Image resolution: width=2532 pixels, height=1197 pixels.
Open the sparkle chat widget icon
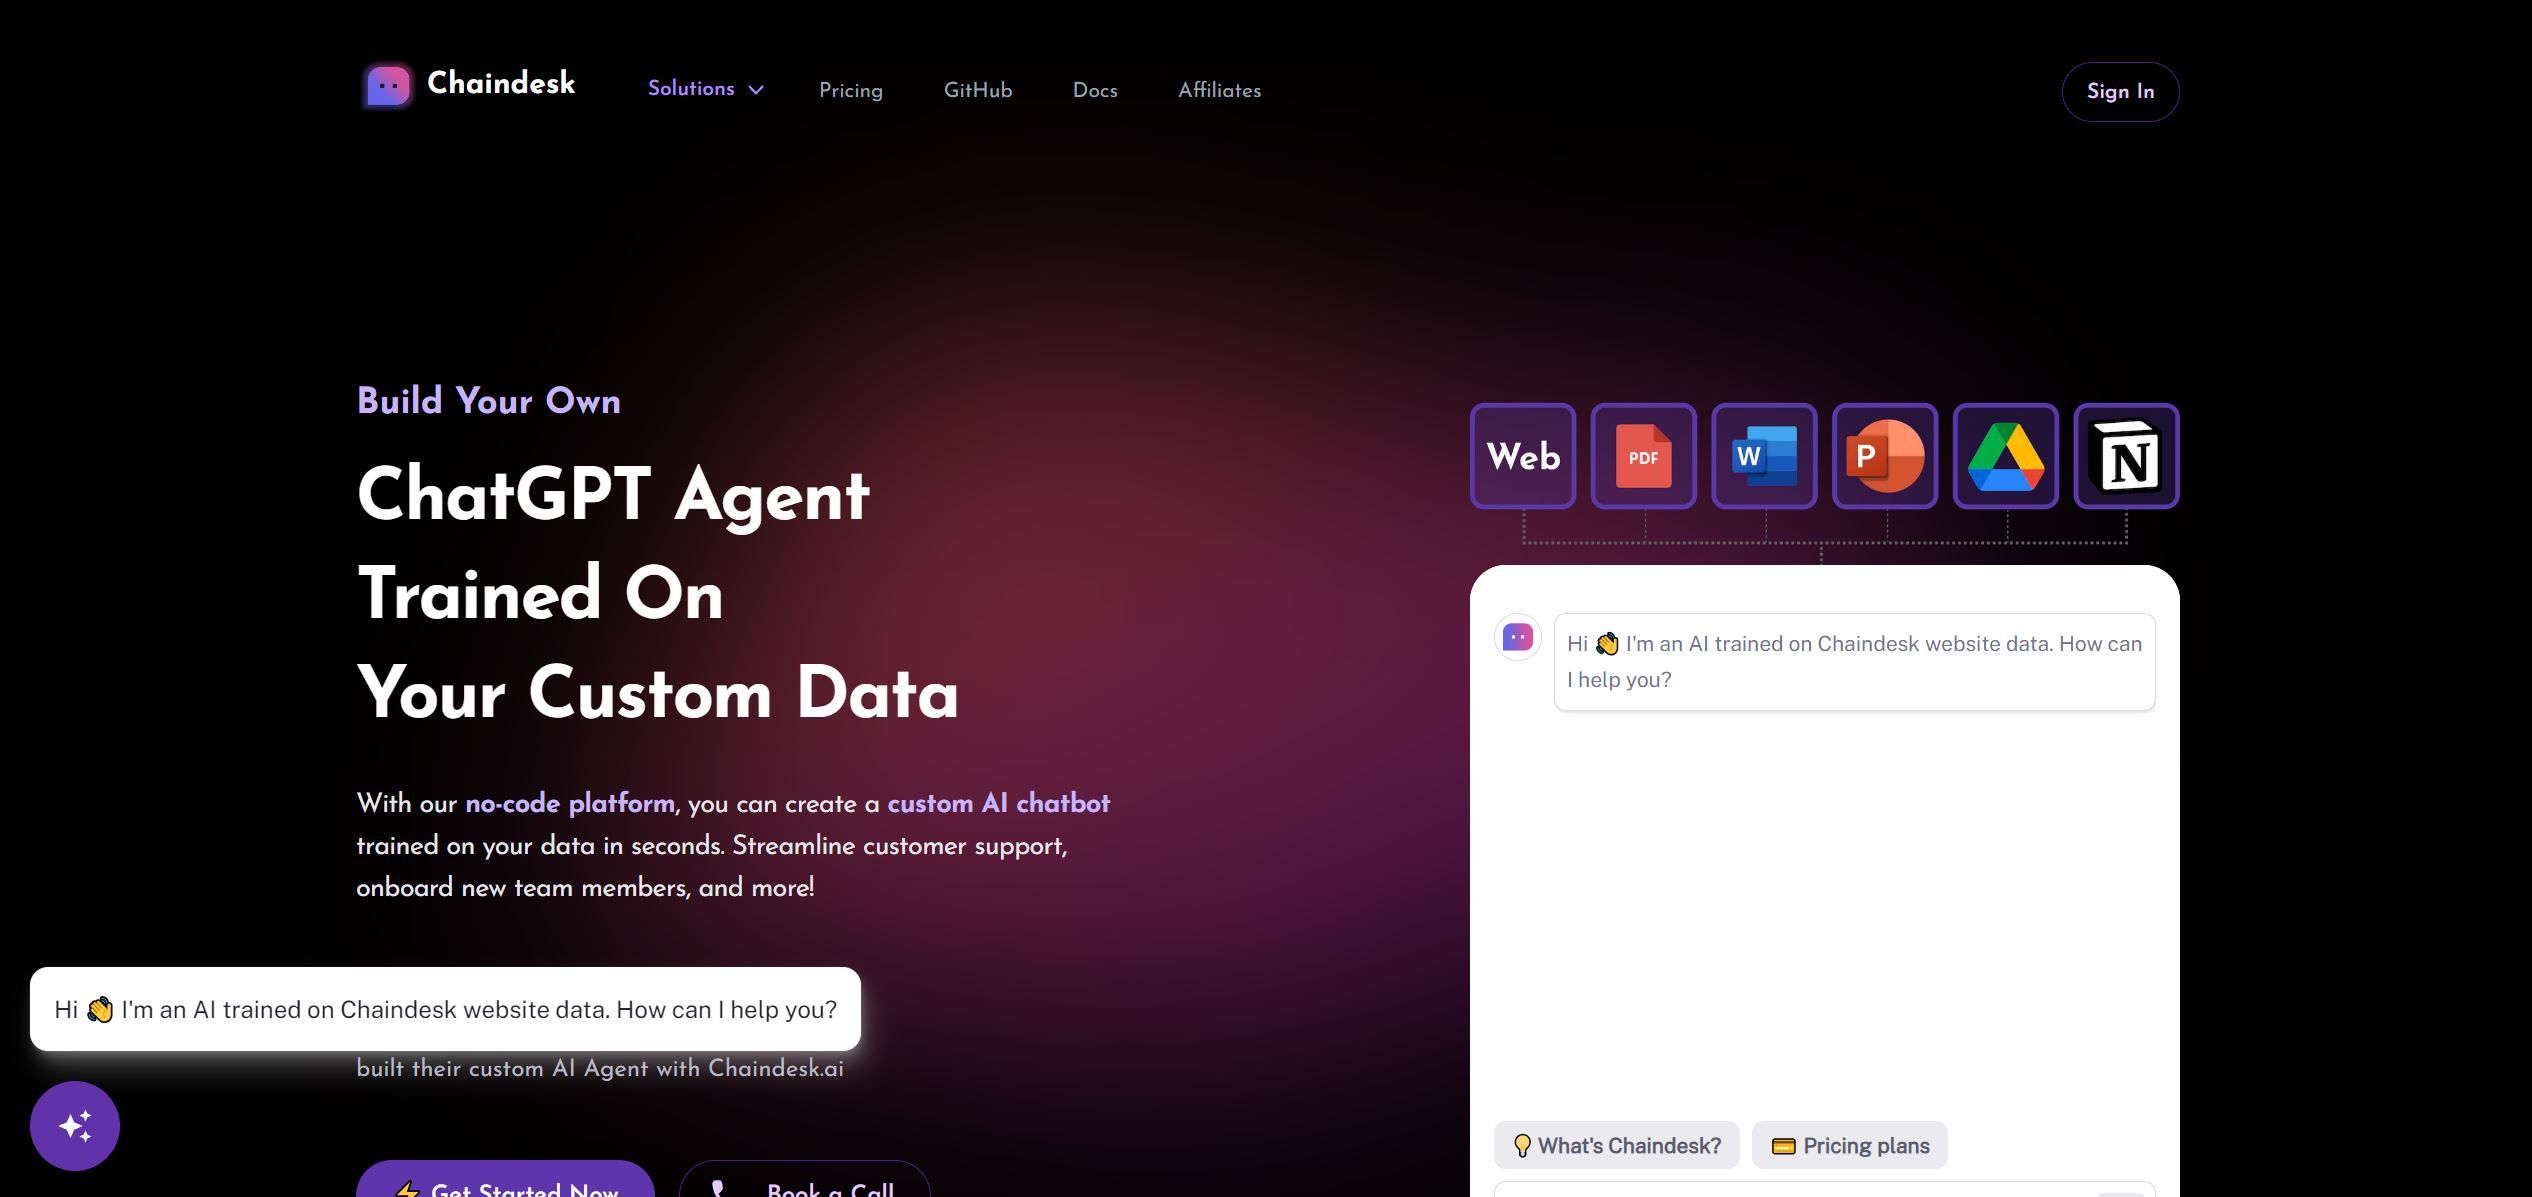[75, 1125]
